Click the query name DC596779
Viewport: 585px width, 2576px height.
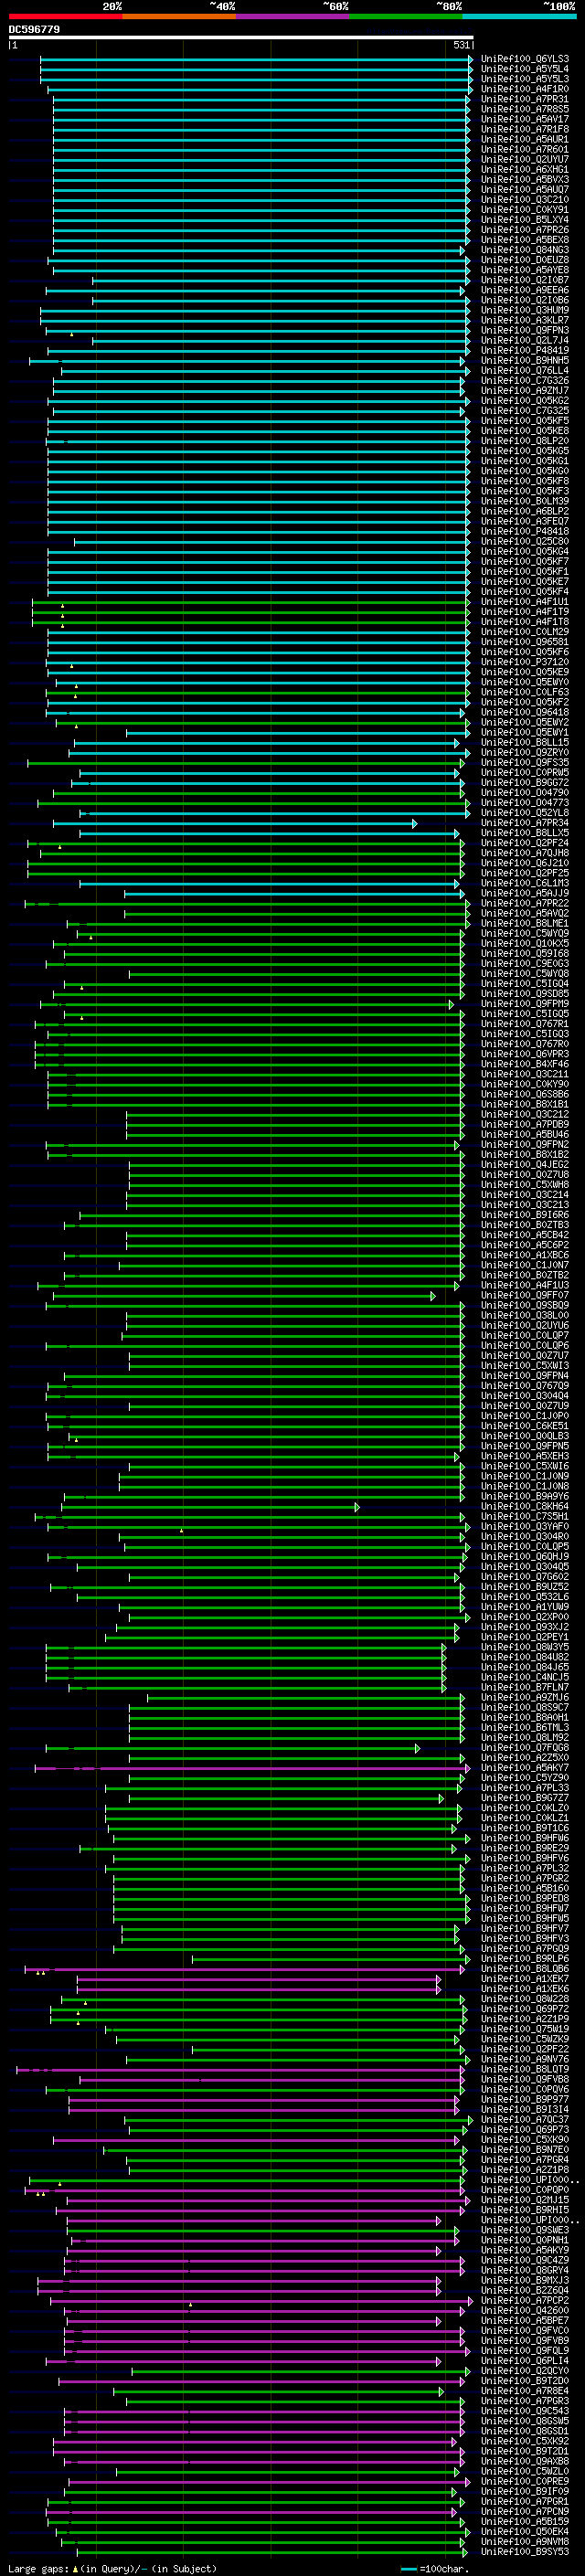(34, 30)
